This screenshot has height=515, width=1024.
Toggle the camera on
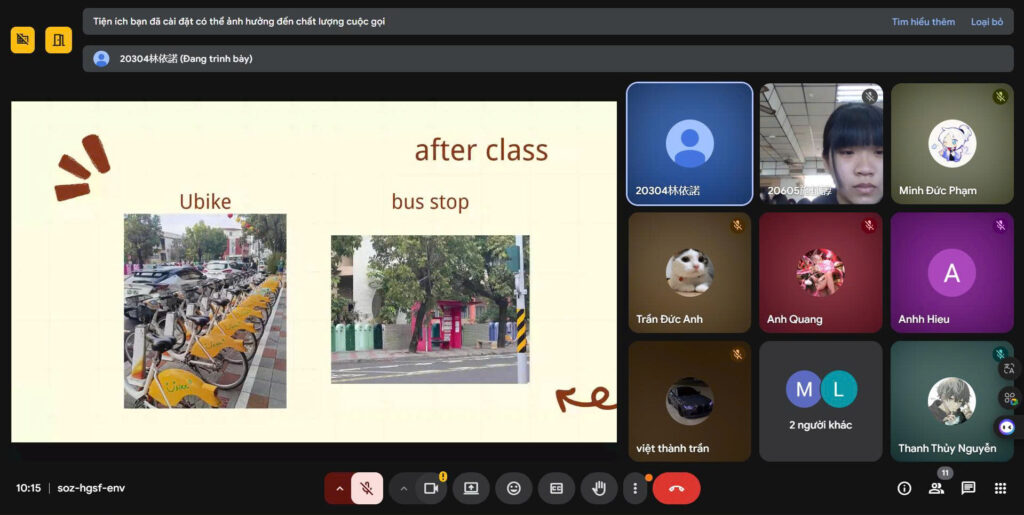[431, 488]
